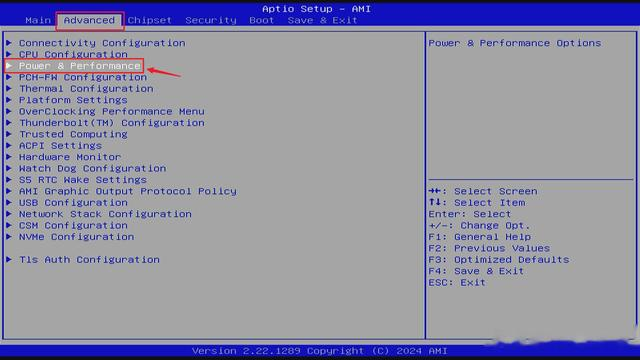Open Thunderbolt(TM) Configuration submenu
The height and width of the screenshot is (360, 640).
click(112, 123)
